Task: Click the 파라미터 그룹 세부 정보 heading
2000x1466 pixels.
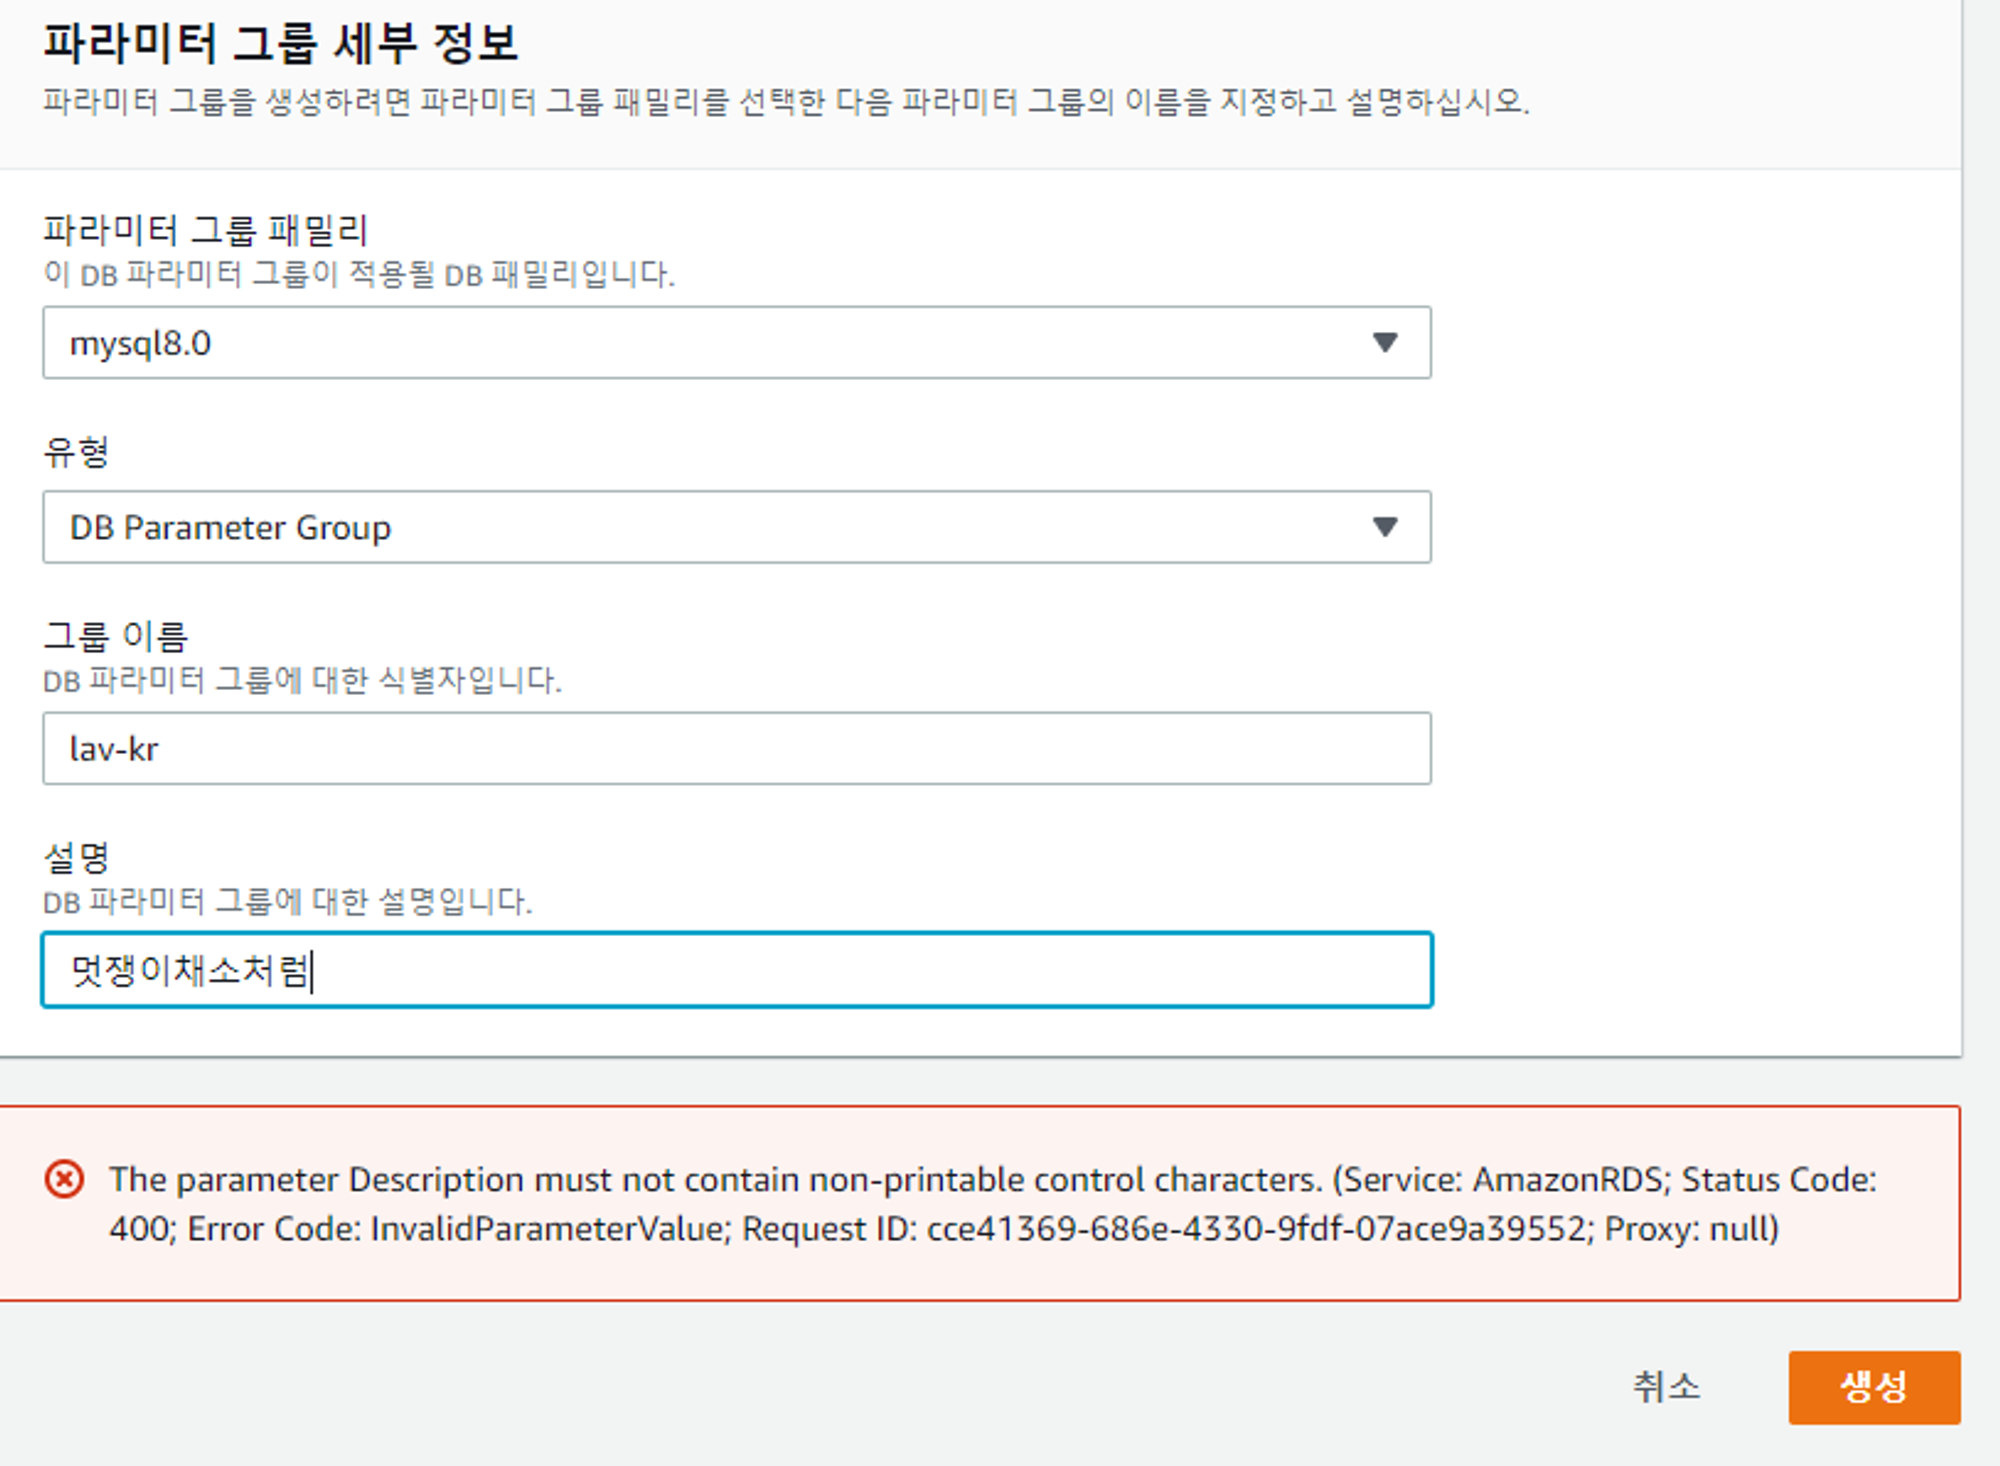Action: pyautogui.click(x=280, y=44)
